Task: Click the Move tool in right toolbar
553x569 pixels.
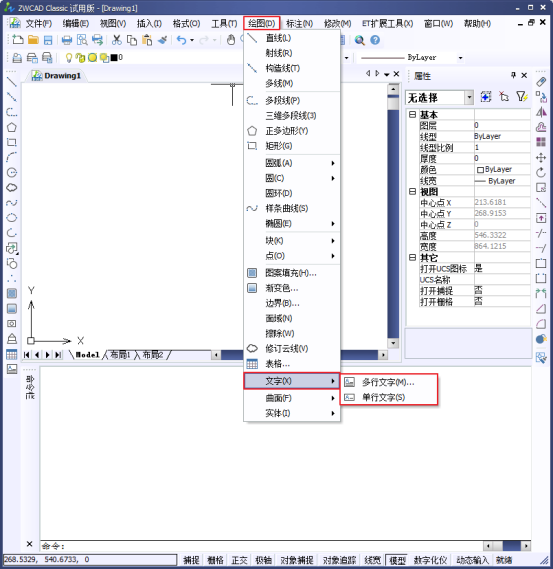Action: click(x=541, y=157)
